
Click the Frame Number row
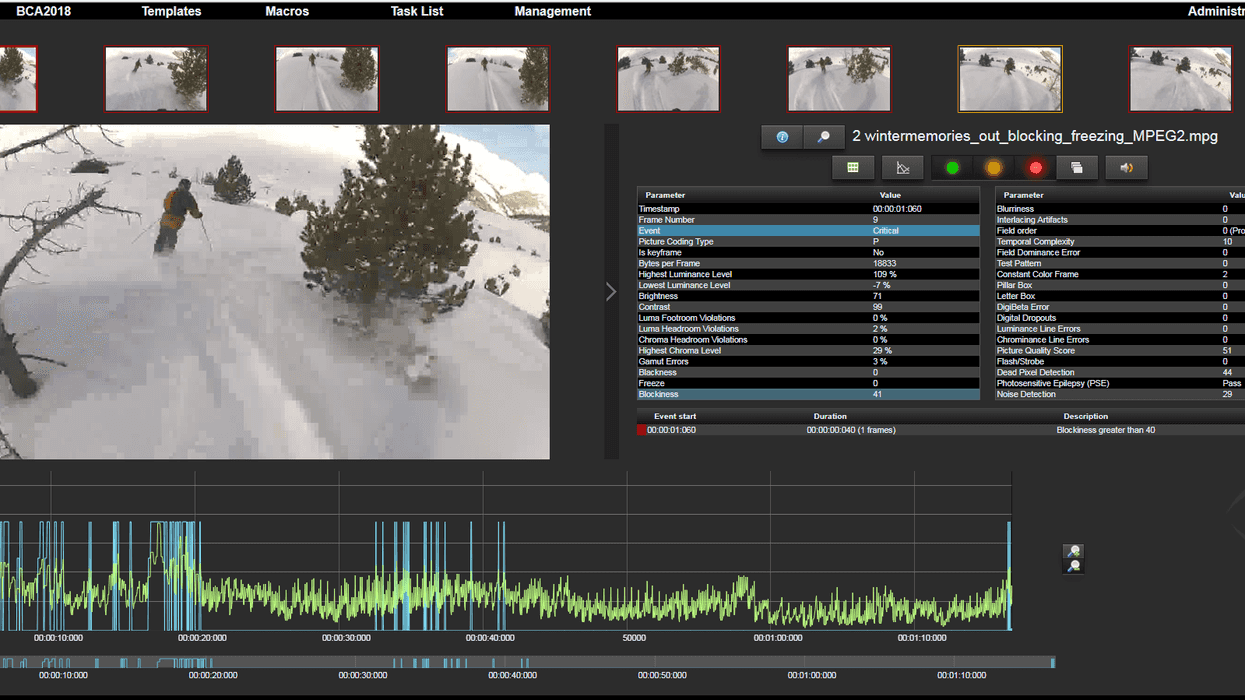[808, 220]
